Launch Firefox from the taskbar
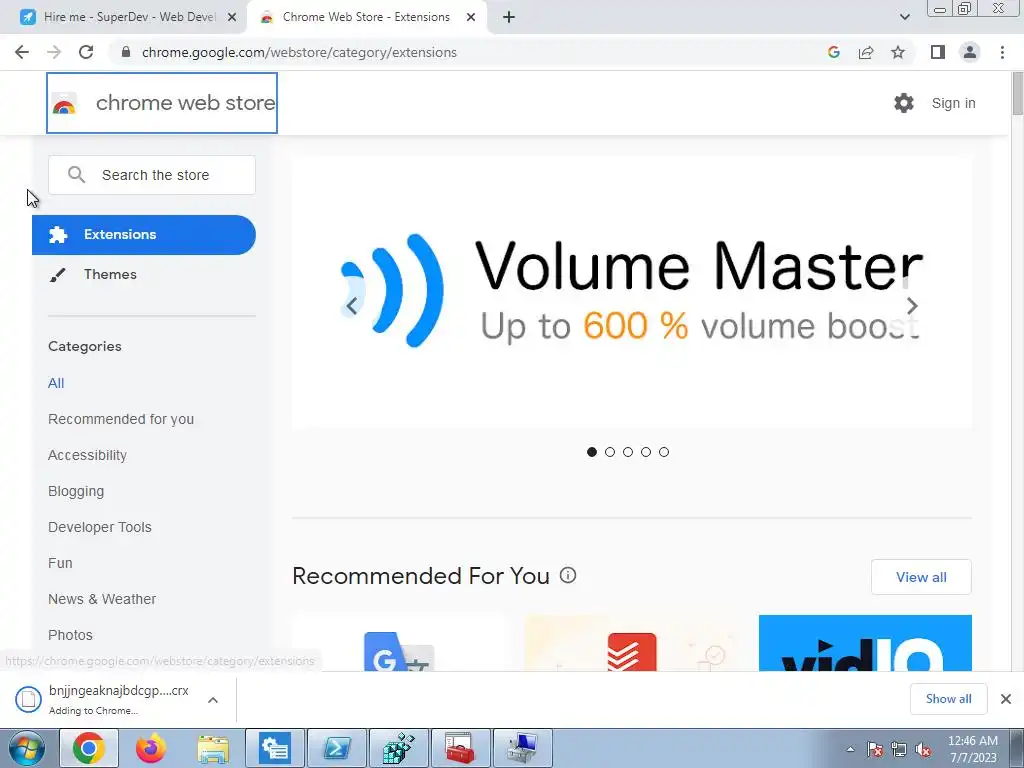1024x768 pixels. (x=150, y=748)
